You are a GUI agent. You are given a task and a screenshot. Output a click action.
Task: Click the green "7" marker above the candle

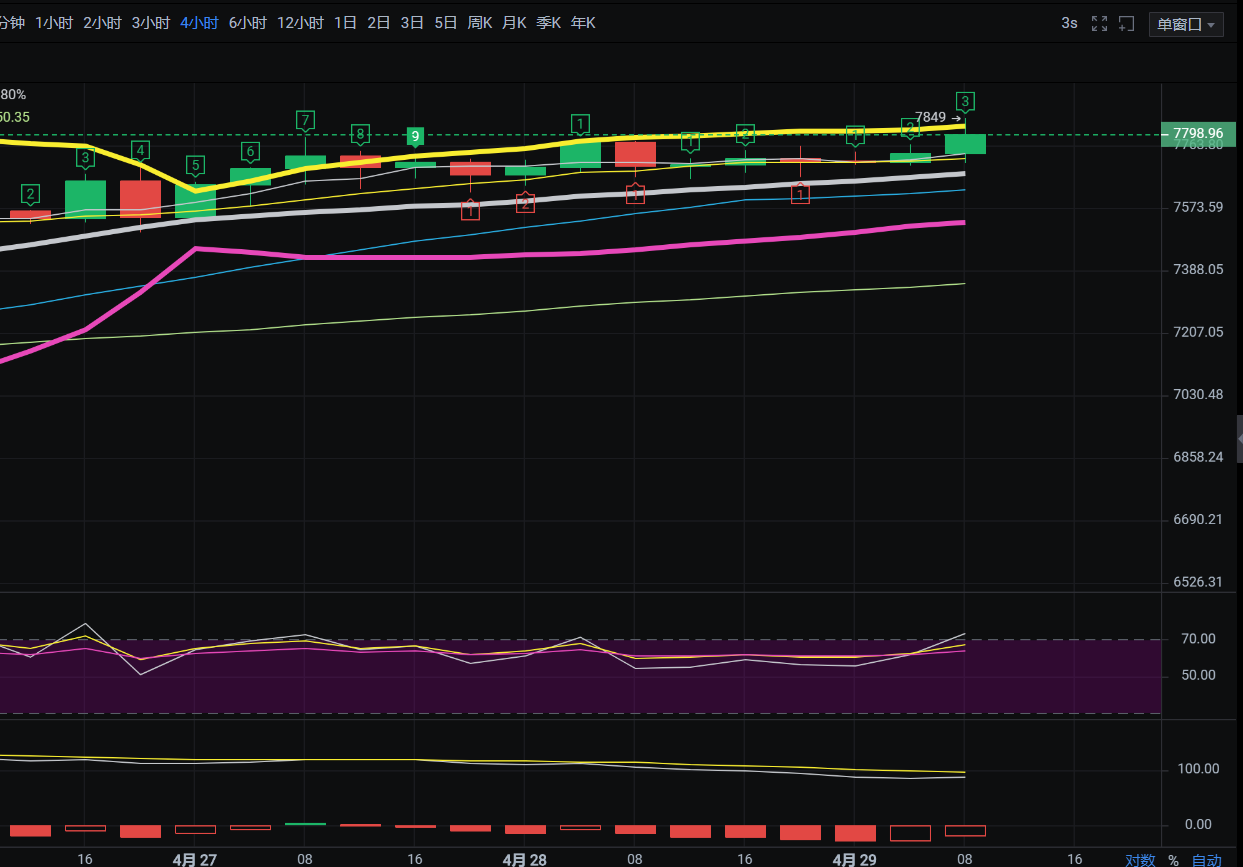(304, 119)
